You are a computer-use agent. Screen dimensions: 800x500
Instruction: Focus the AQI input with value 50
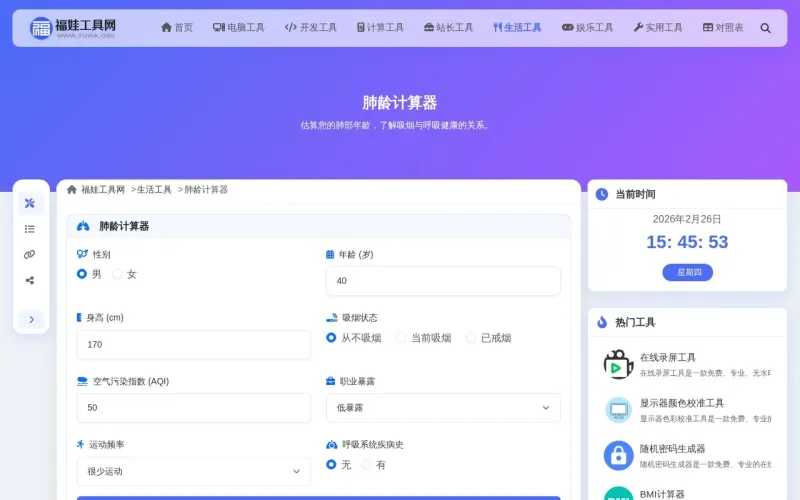[194, 408]
